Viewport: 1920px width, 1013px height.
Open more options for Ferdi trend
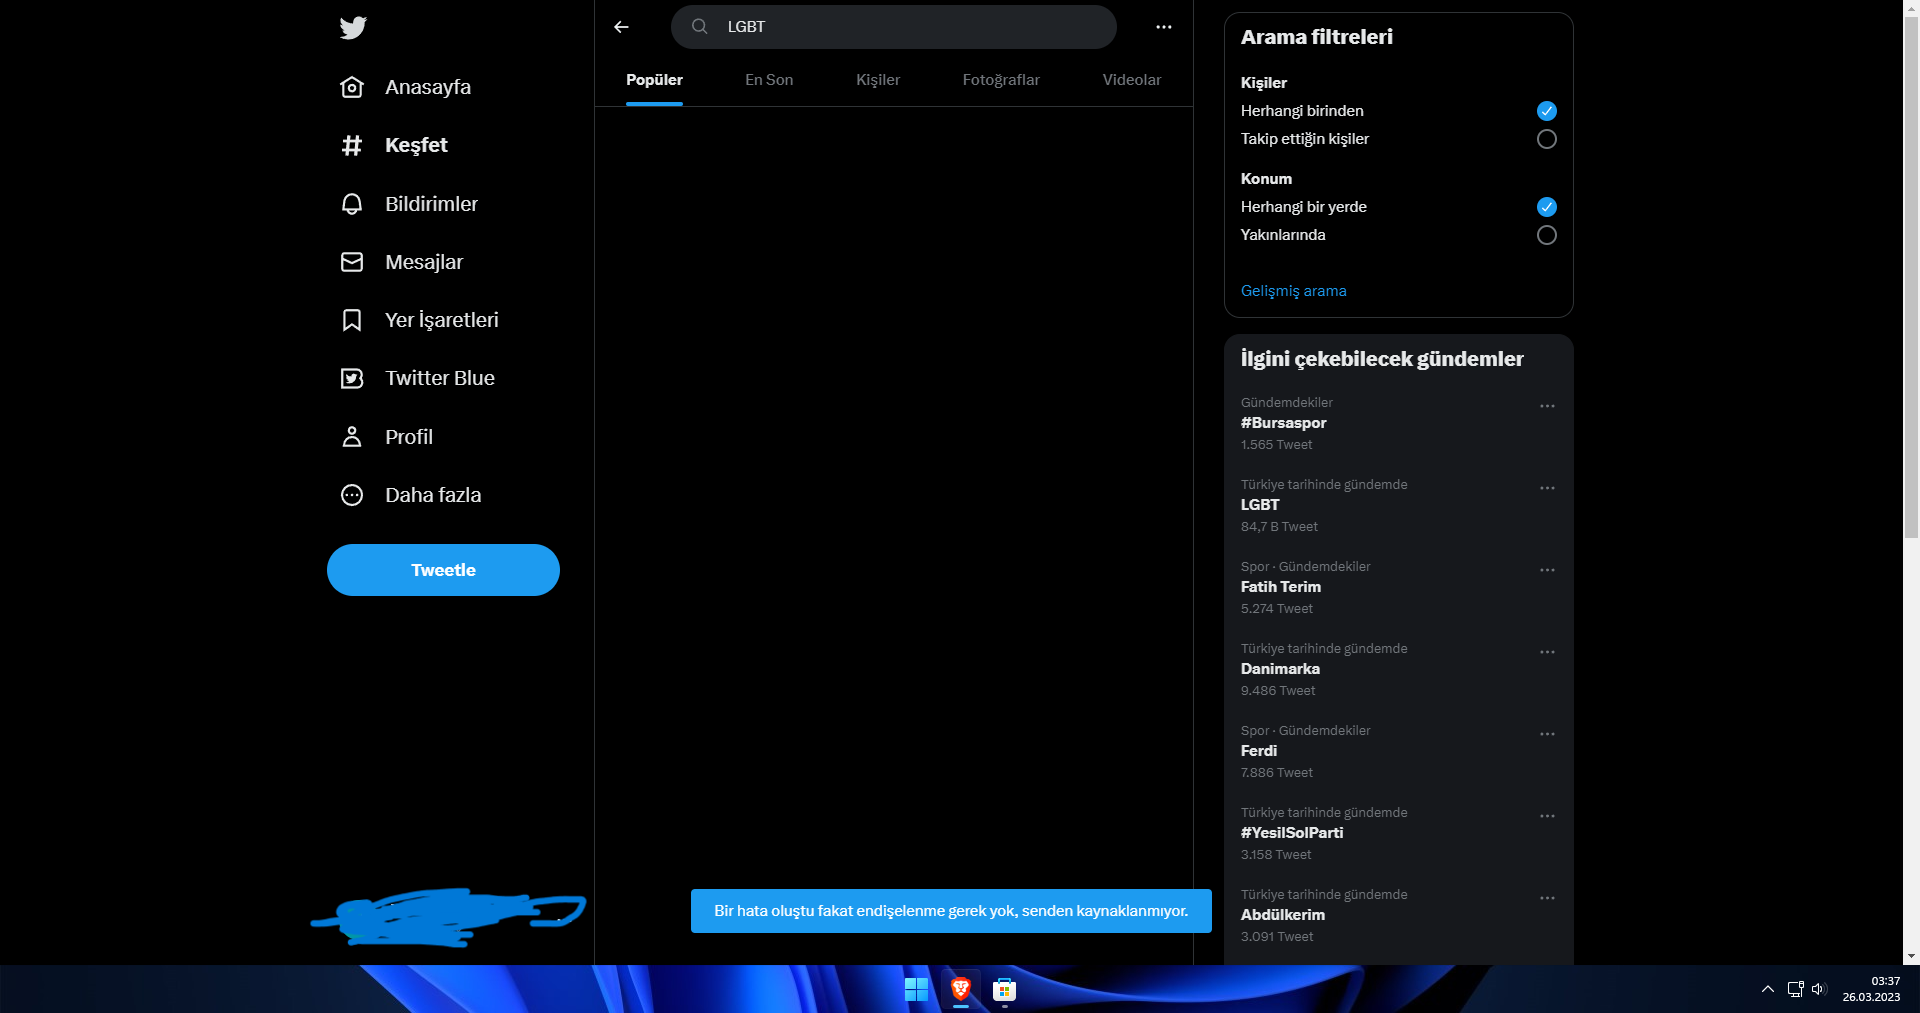coord(1547,734)
